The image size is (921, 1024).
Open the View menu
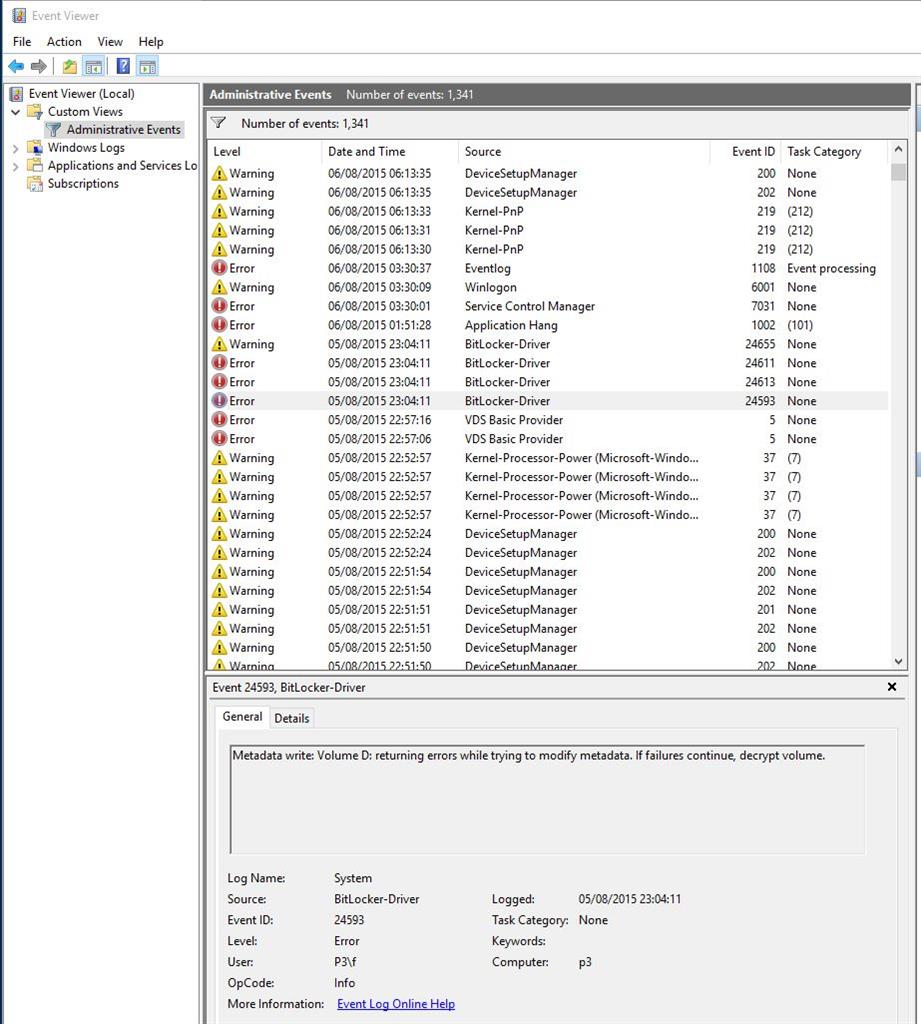(x=110, y=42)
